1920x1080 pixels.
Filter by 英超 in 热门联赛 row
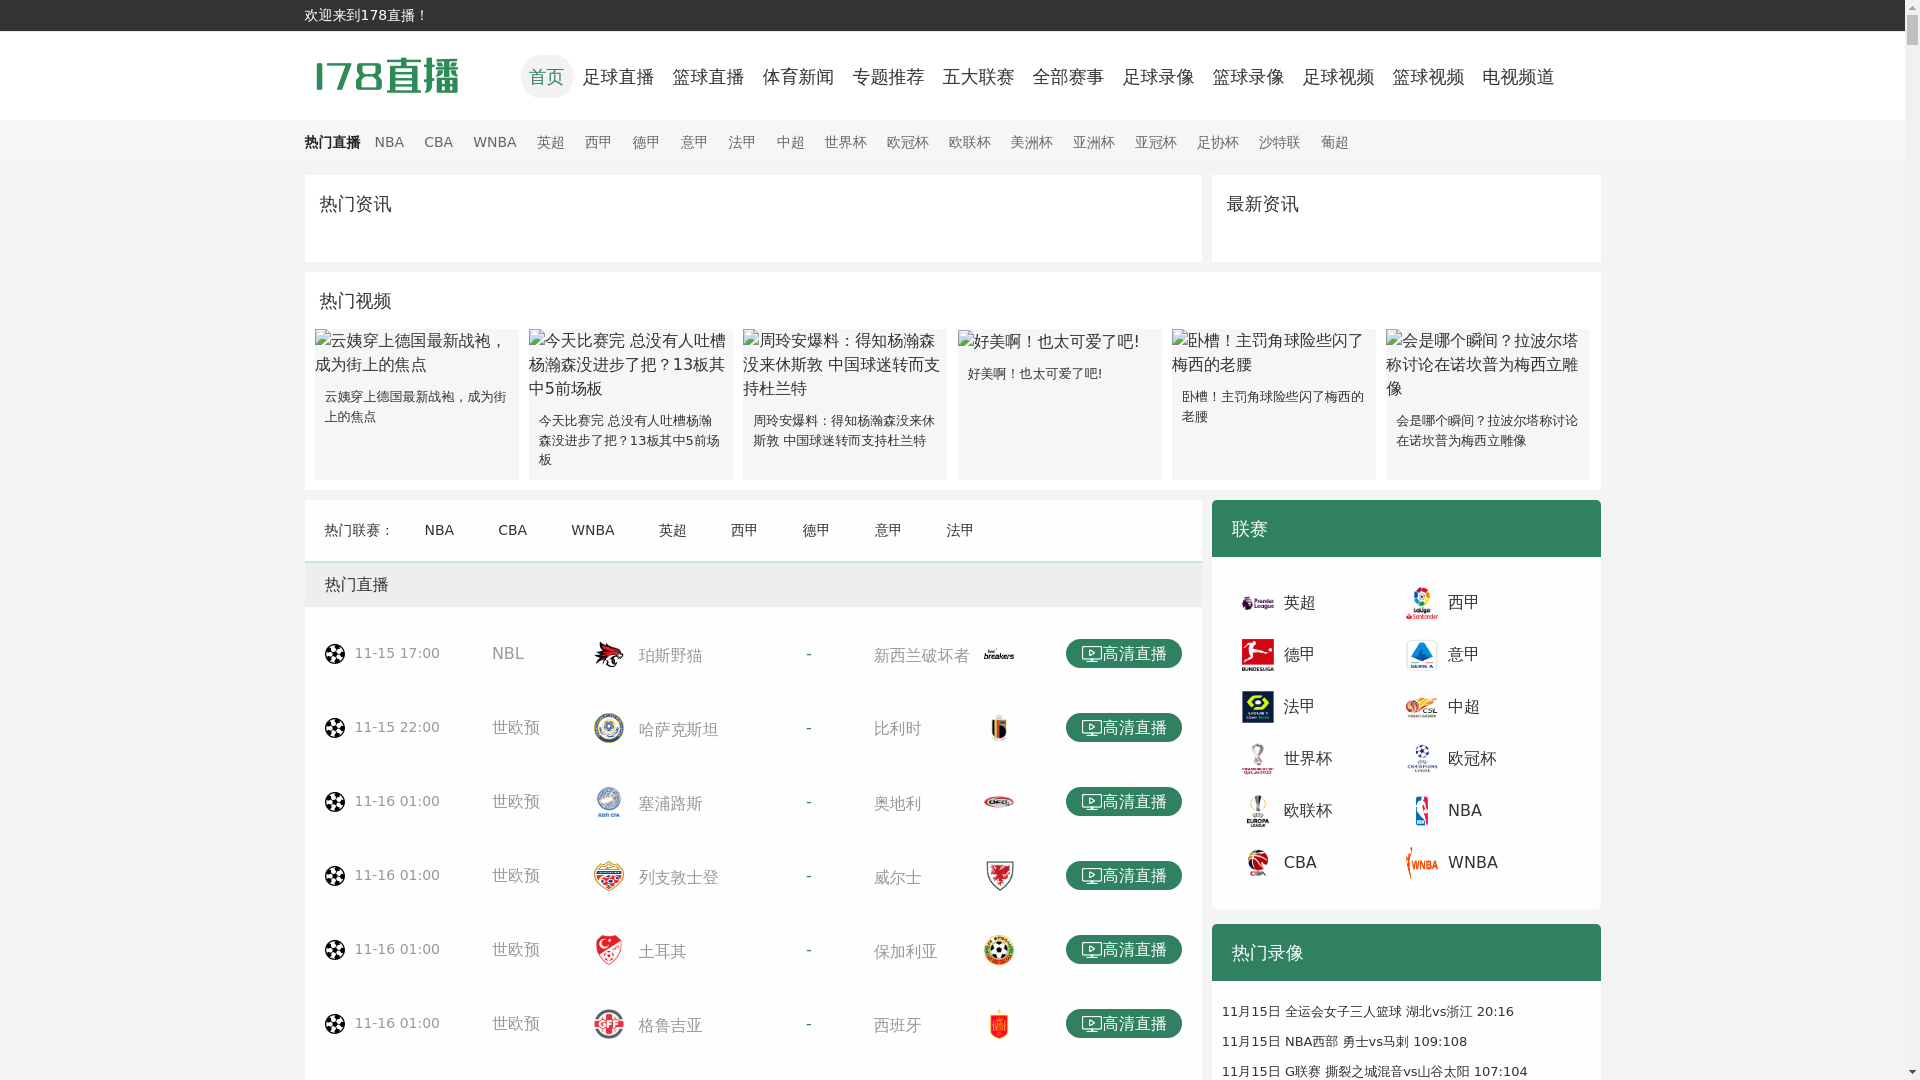(673, 530)
